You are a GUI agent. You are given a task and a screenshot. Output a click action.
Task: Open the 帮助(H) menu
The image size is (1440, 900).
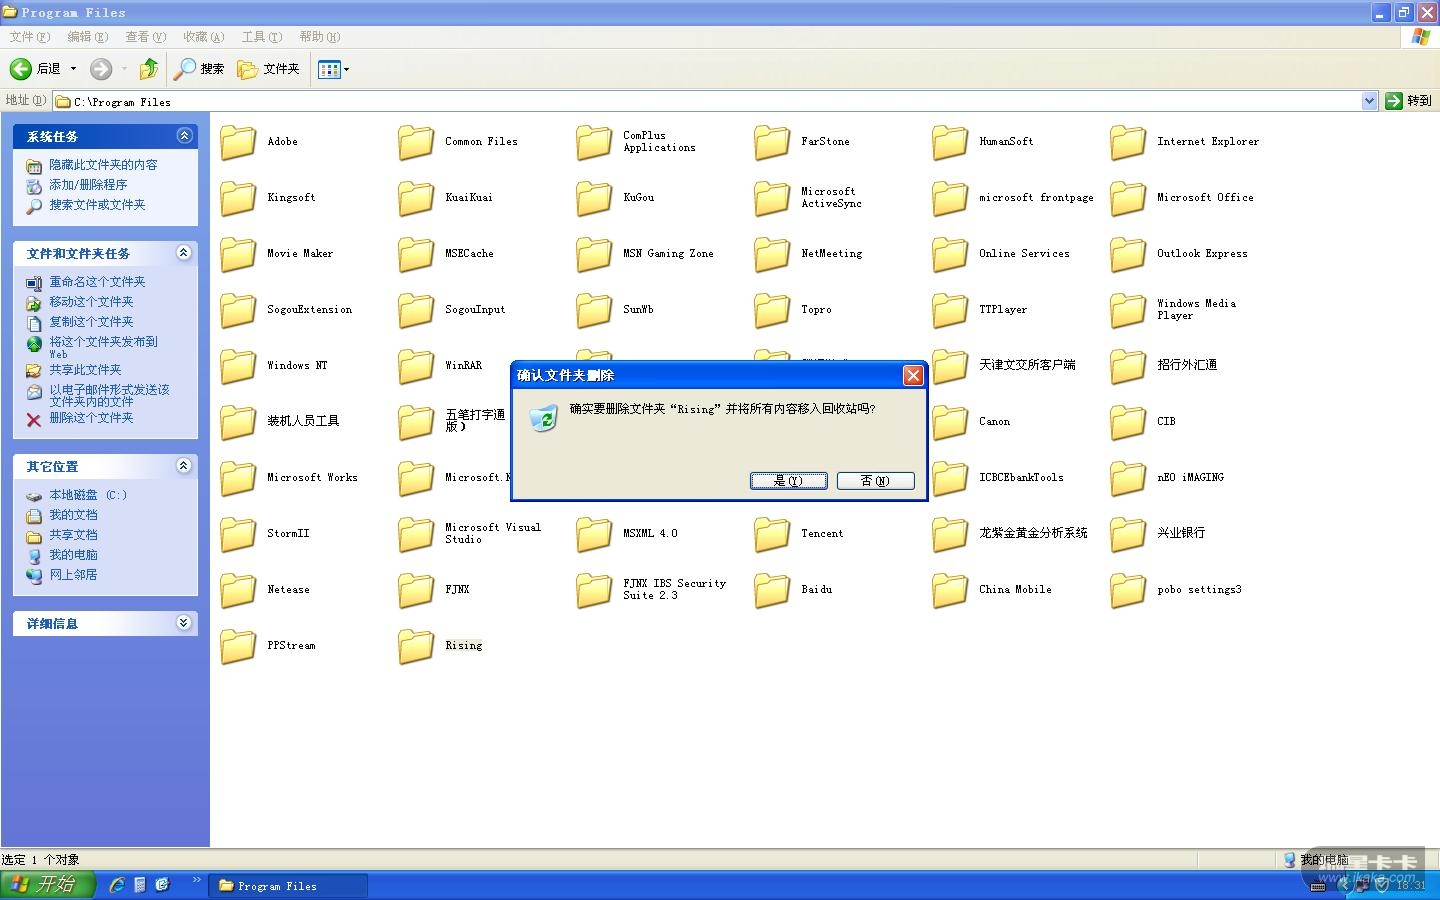point(319,37)
